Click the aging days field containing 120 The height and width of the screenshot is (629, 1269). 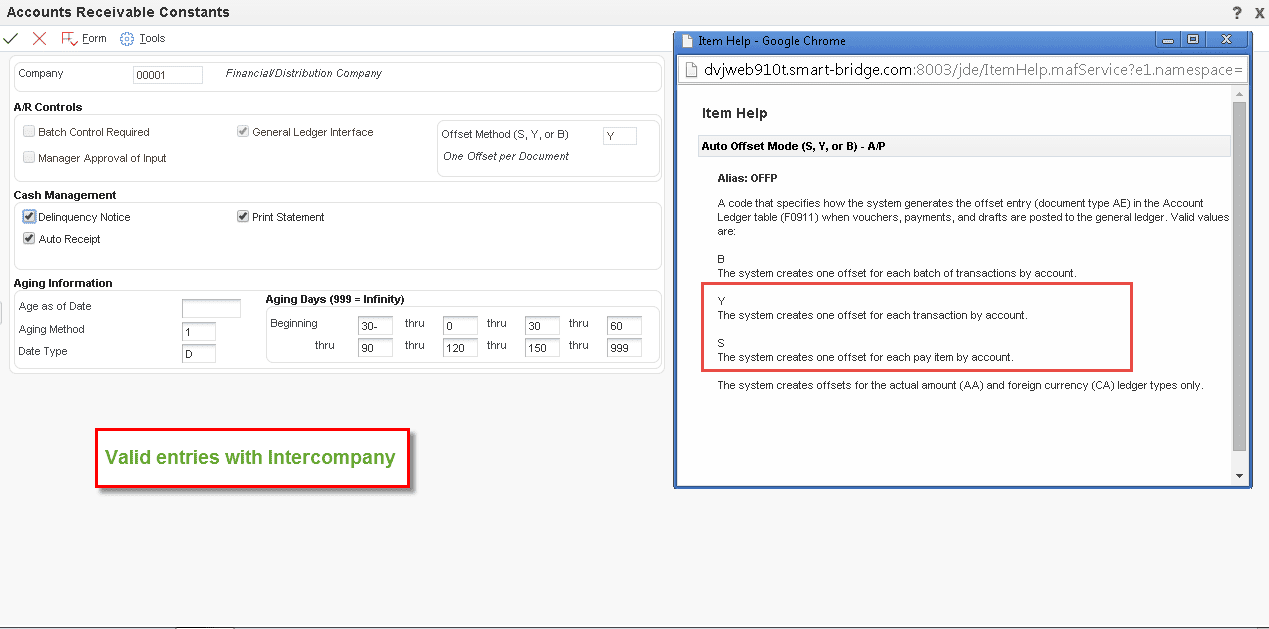(x=460, y=348)
